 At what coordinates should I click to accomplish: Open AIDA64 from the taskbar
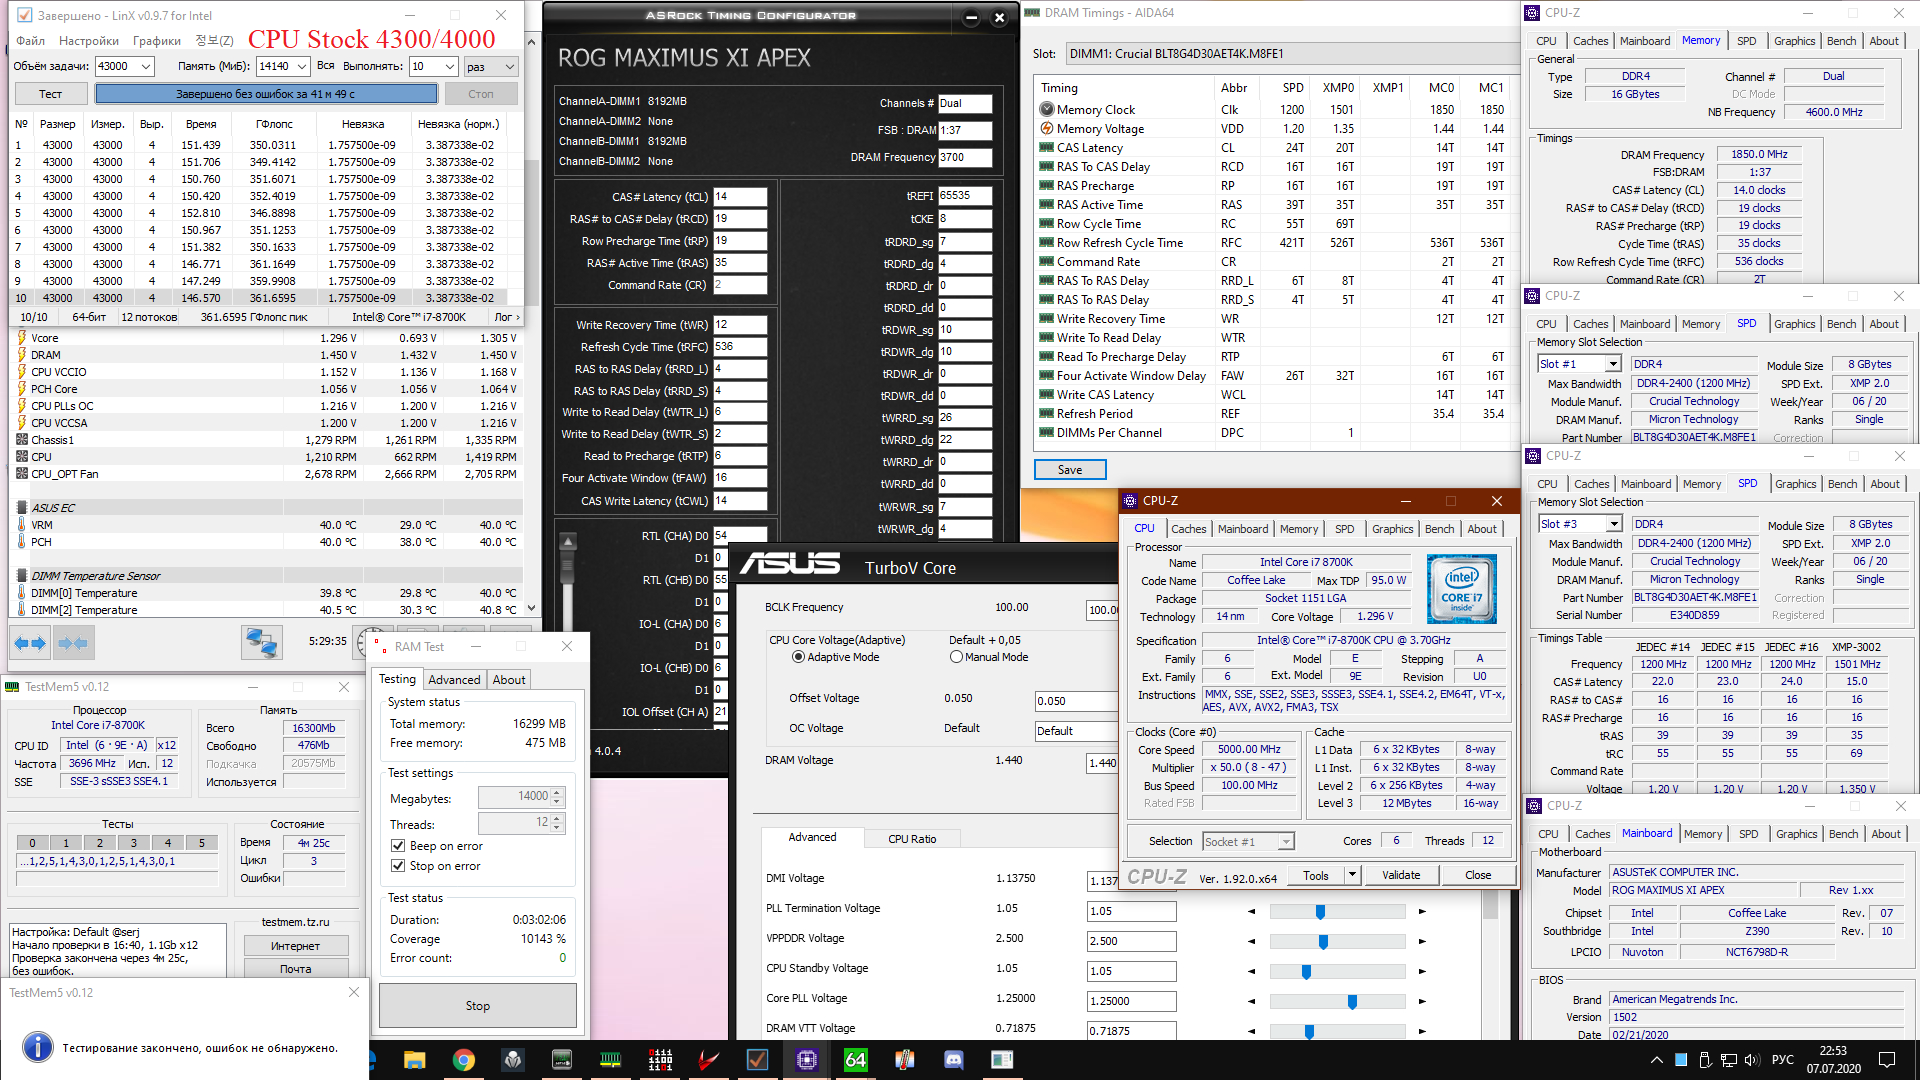[856, 1060]
